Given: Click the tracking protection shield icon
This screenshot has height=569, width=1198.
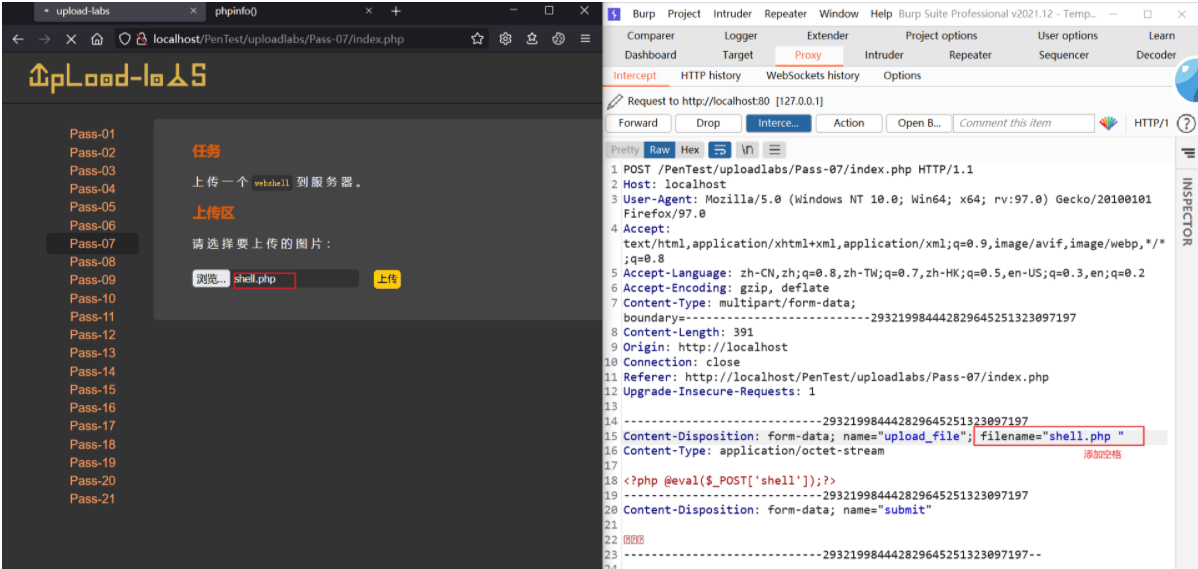Looking at the screenshot, I should [x=125, y=39].
